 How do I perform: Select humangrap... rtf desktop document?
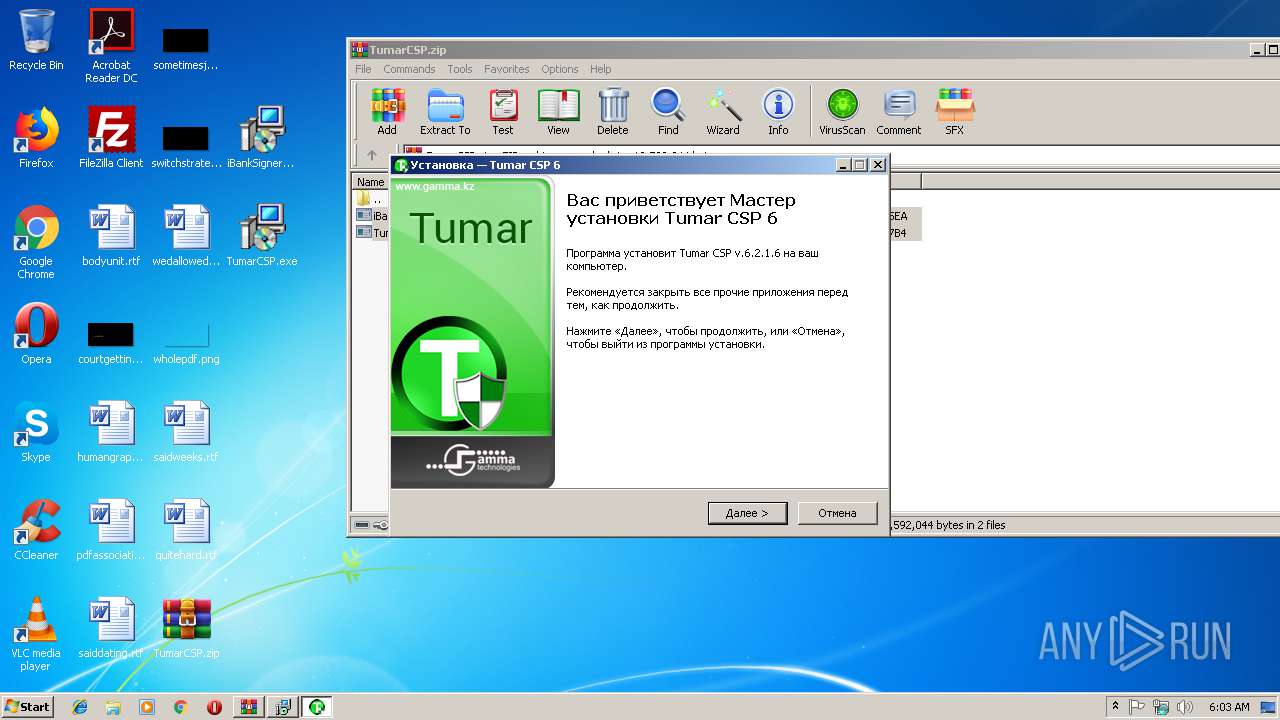pyautogui.click(x=111, y=432)
